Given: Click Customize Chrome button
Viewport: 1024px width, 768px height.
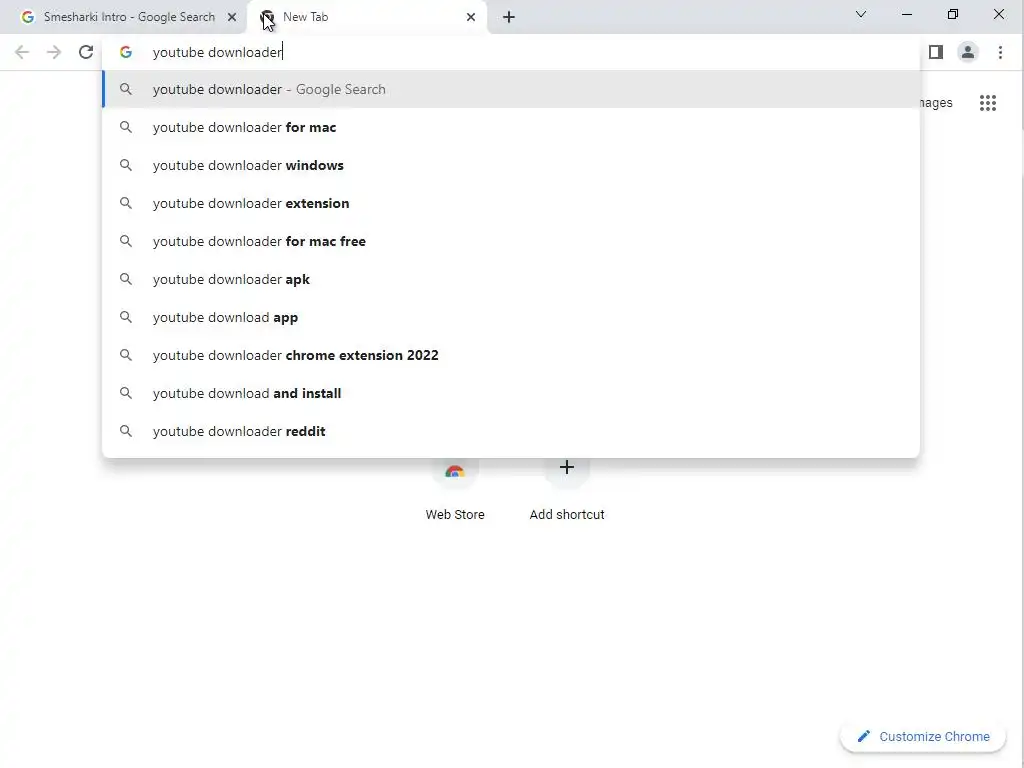Looking at the screenshot, I should pyautogui.click(x=923, y=737).
